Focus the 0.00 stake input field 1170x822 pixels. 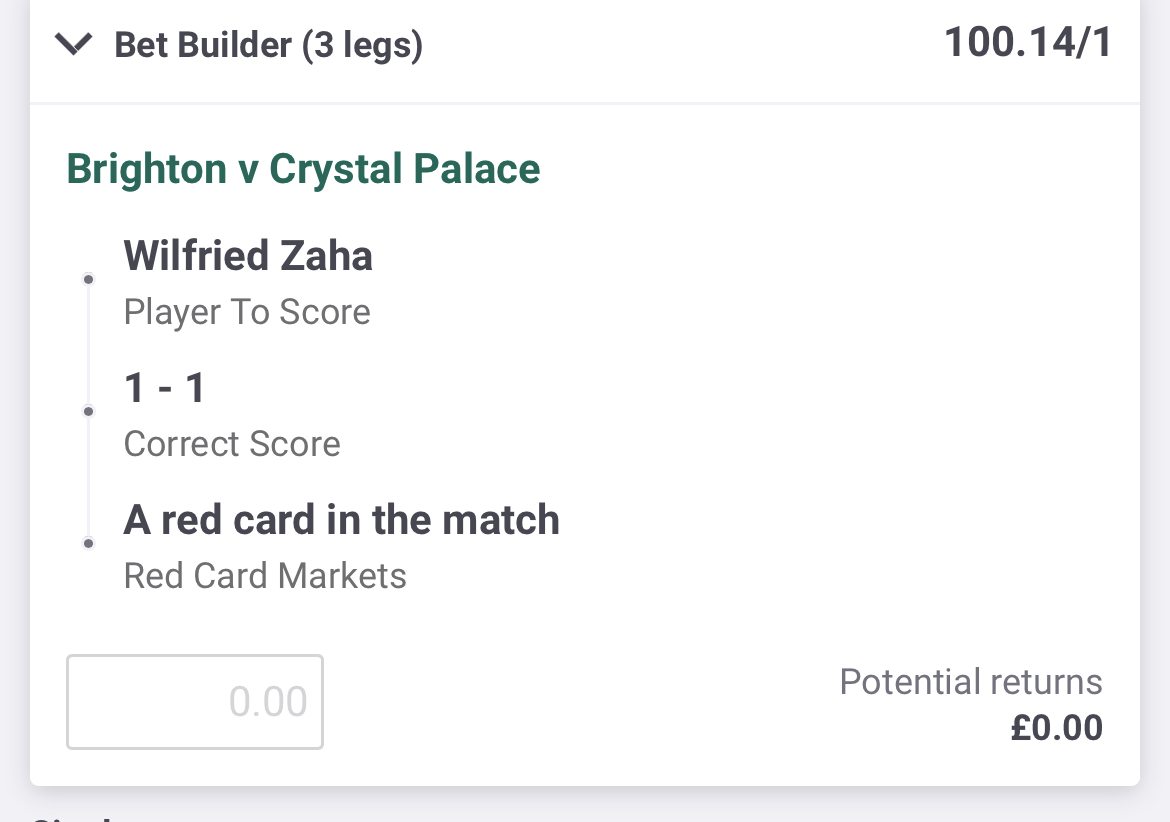click(x=195, y=702)
